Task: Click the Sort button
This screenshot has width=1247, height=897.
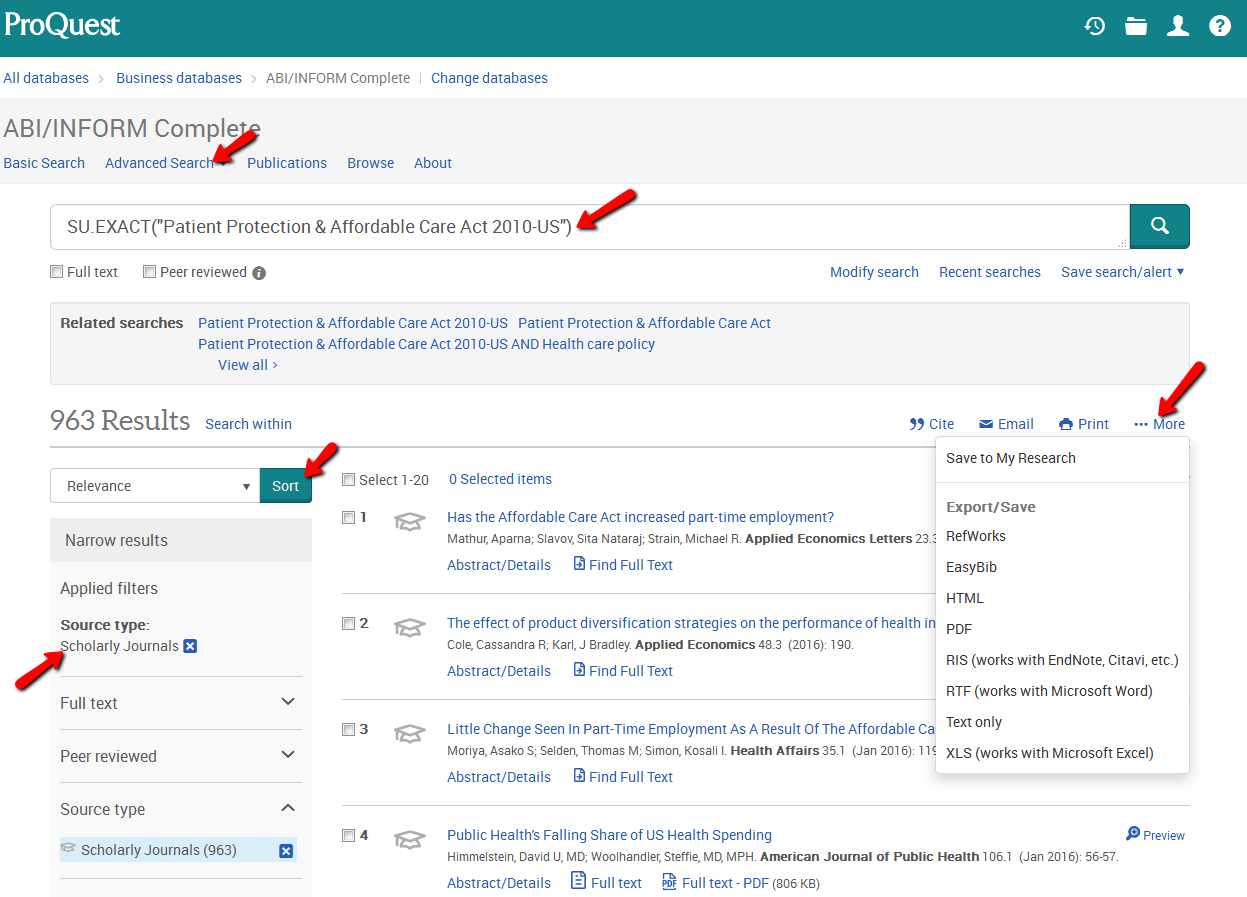Action: pyautogui.click(x=286, y=486)
